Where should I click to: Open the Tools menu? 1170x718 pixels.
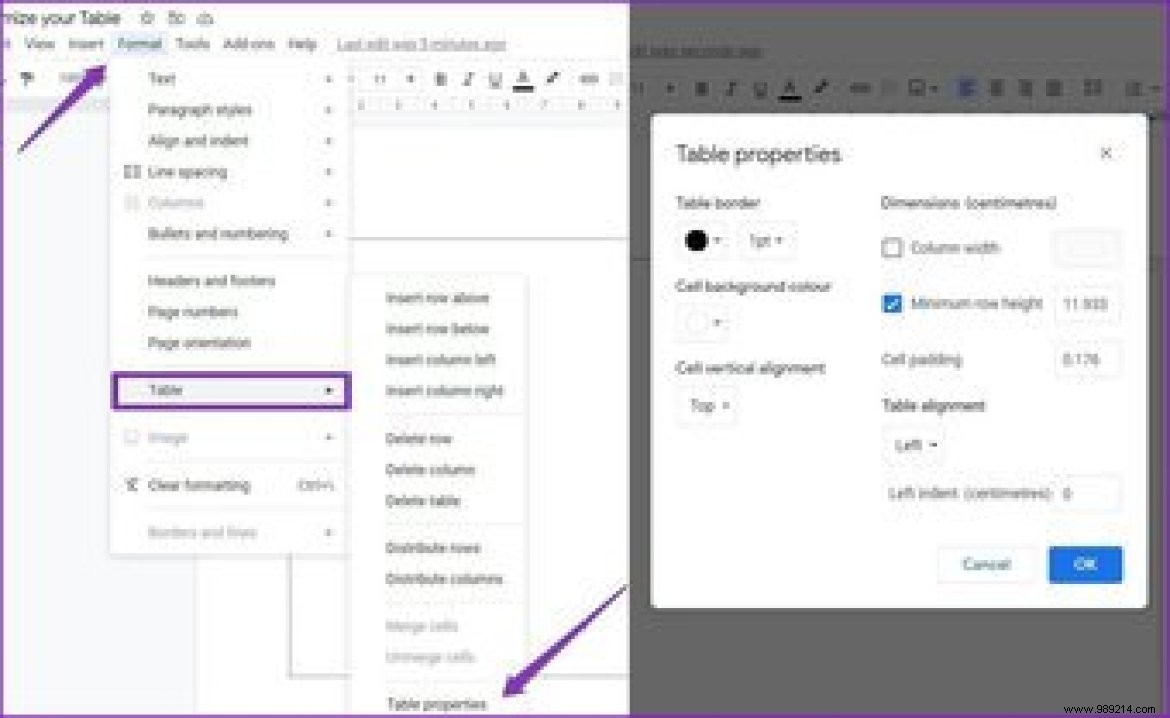(192, 44)
